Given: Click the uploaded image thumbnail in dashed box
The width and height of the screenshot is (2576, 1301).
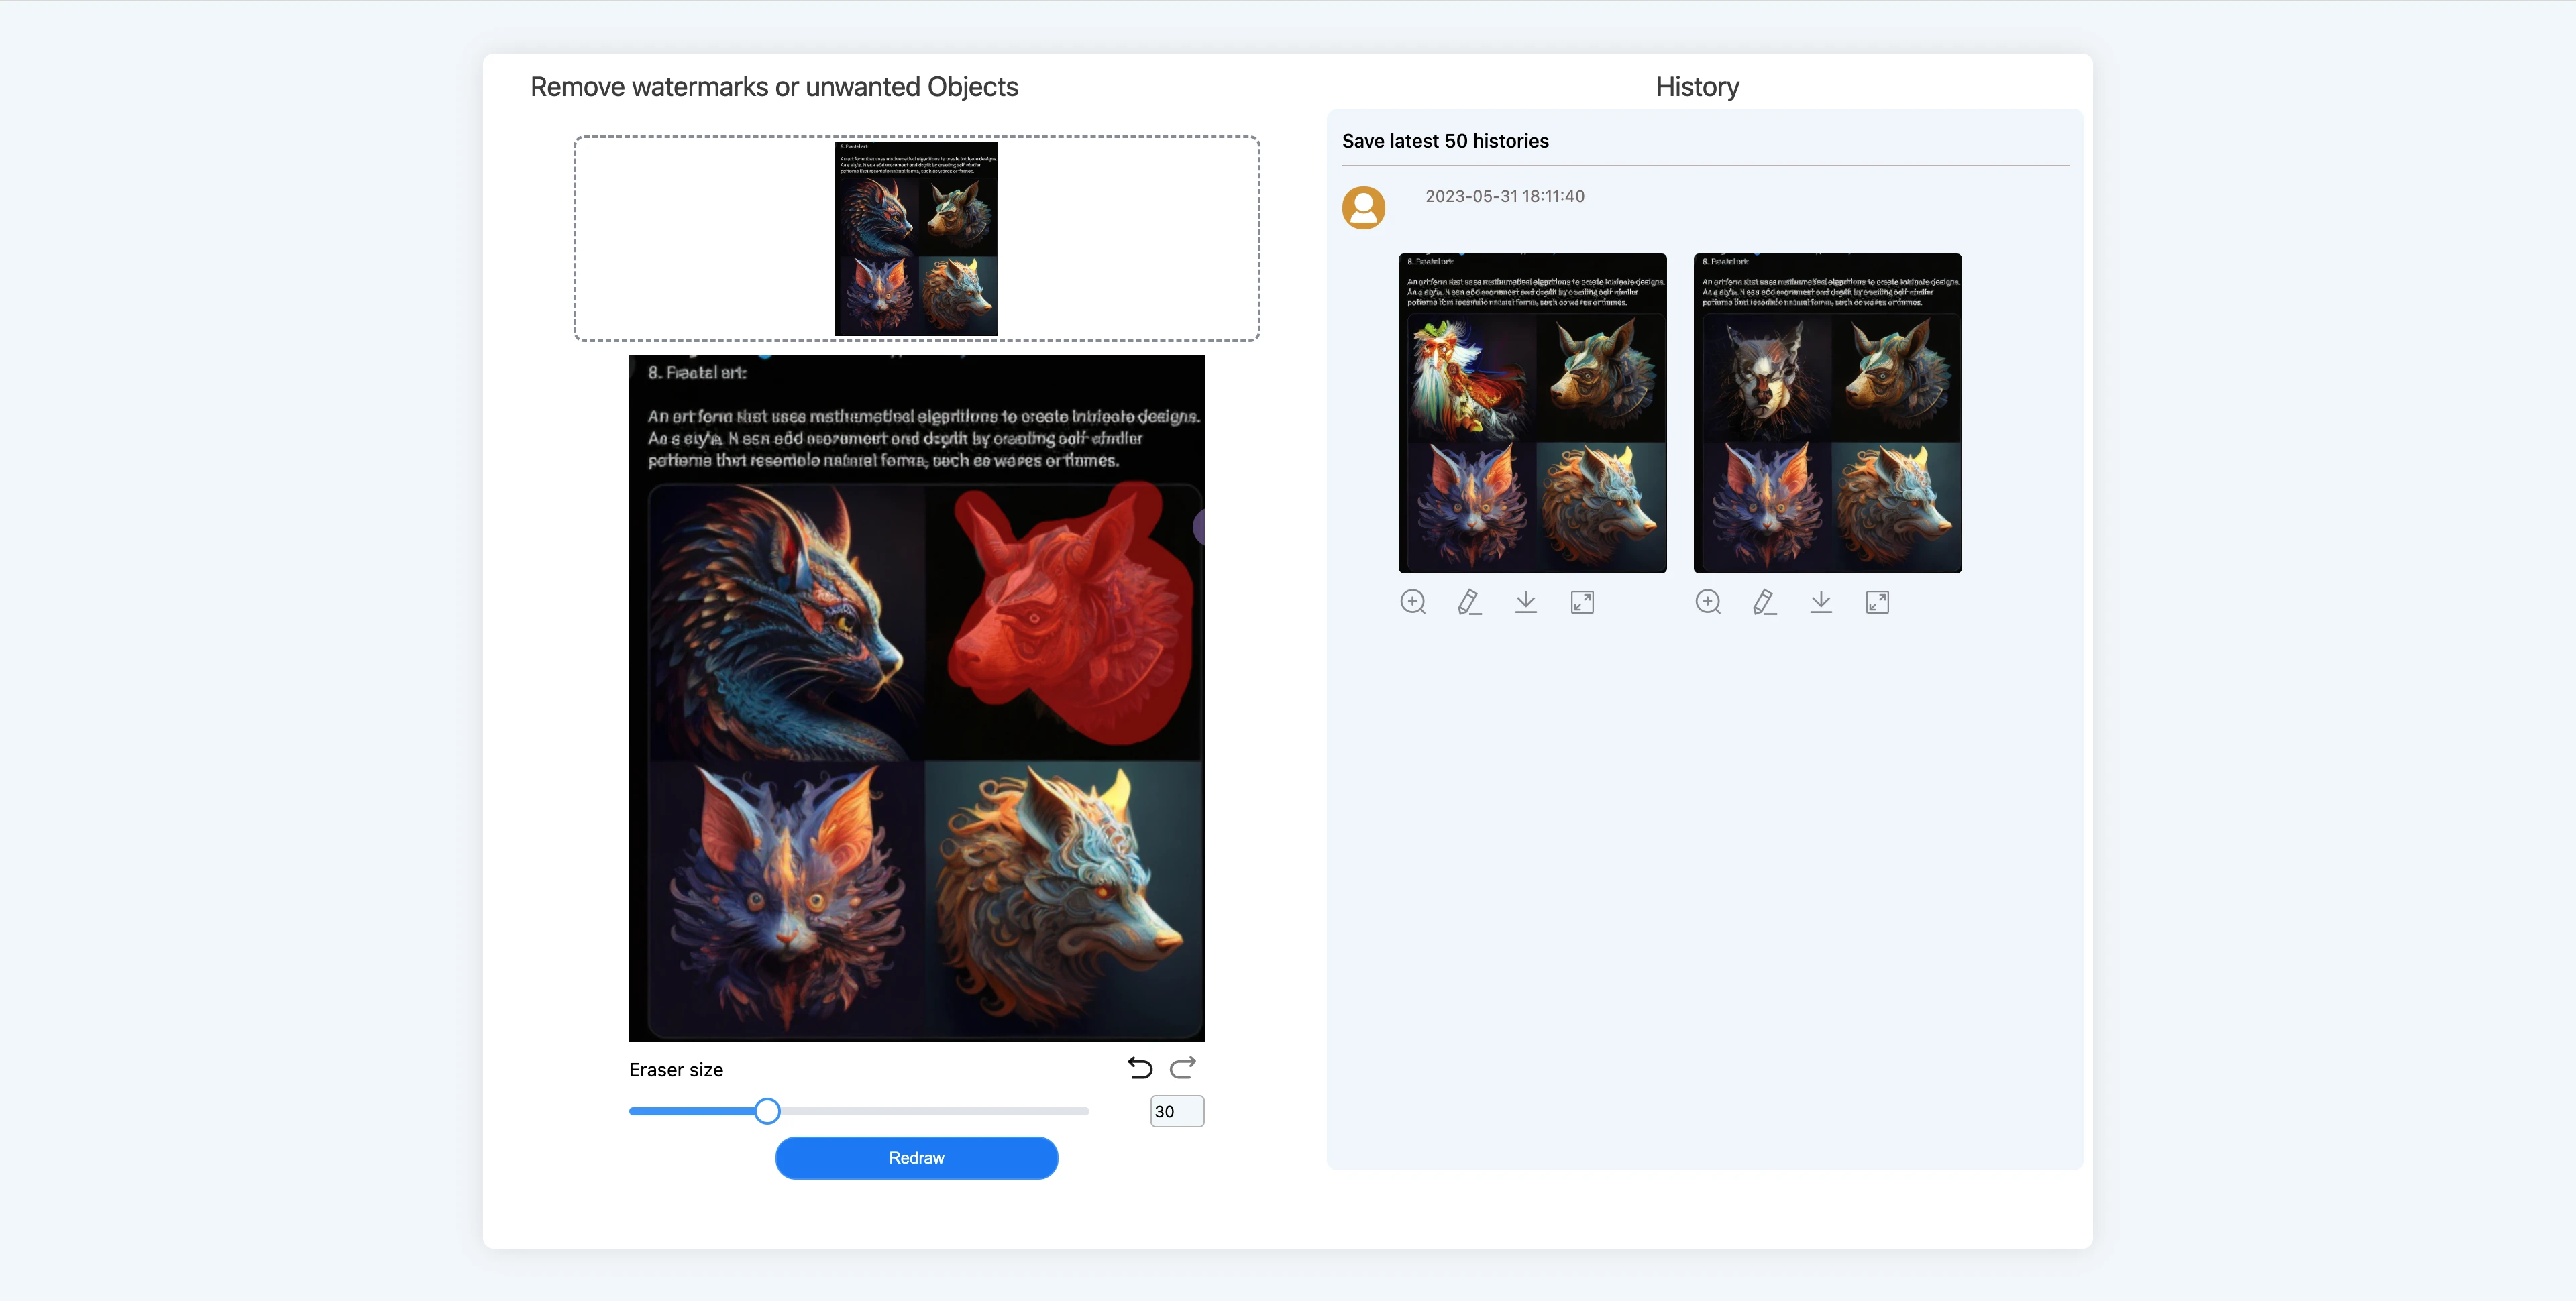Looking at the screenshot, I should (916, 238).
